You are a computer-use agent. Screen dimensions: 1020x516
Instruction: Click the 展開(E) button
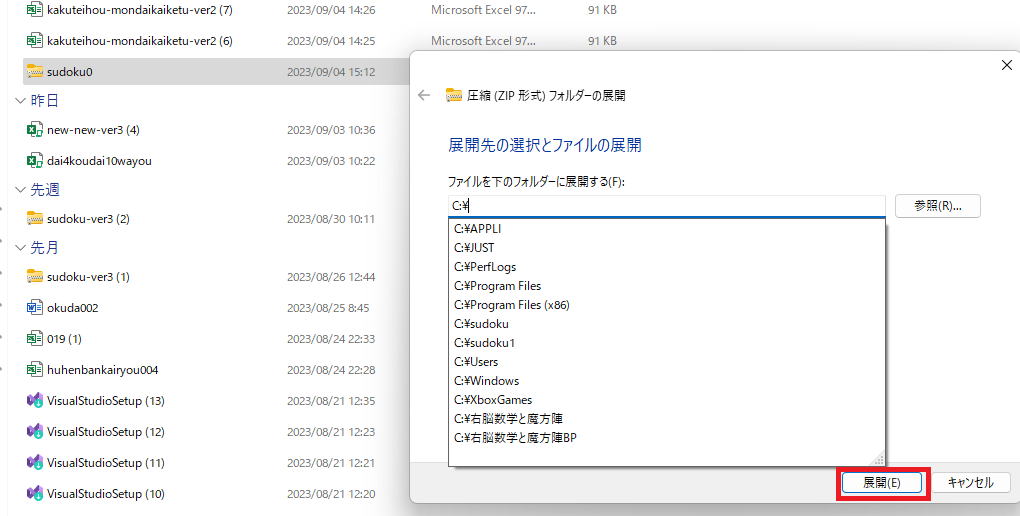pos(882,483)
